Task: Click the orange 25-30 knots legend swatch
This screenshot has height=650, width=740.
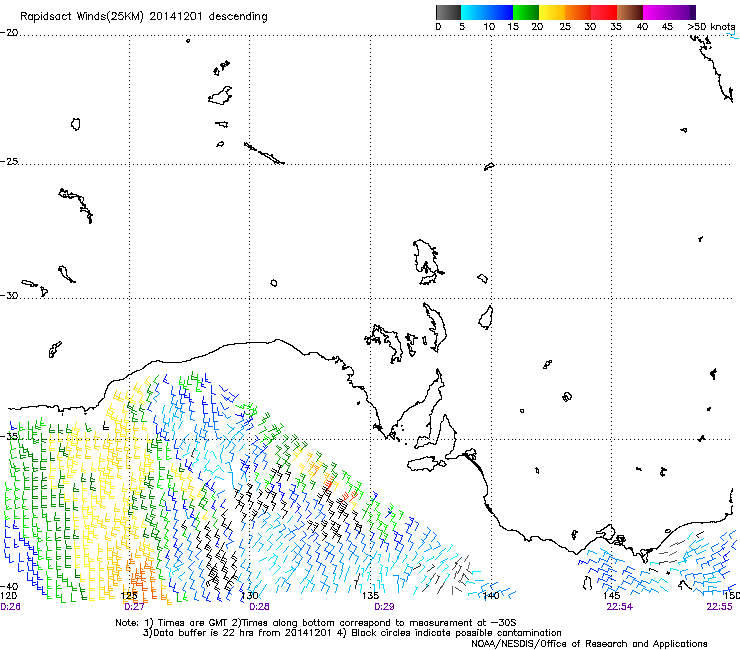Action: coord(578,12)
